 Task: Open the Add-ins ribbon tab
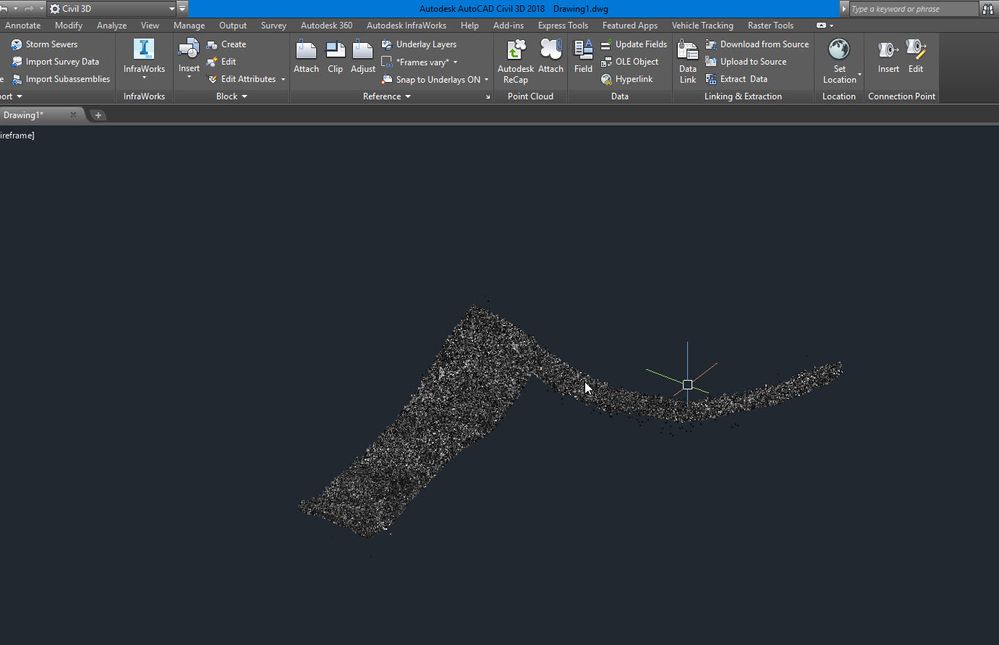(x=508, y=25)
